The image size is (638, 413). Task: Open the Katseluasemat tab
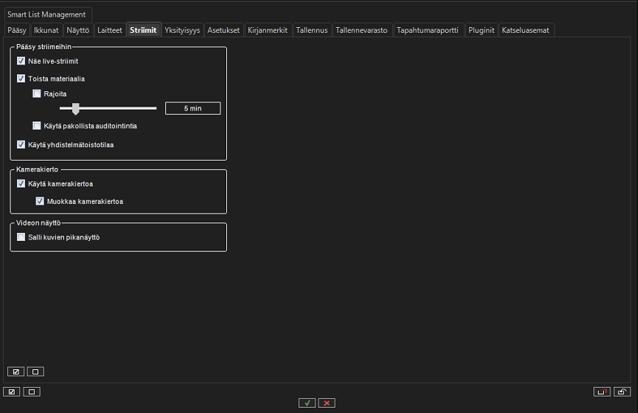click(525, 30)
